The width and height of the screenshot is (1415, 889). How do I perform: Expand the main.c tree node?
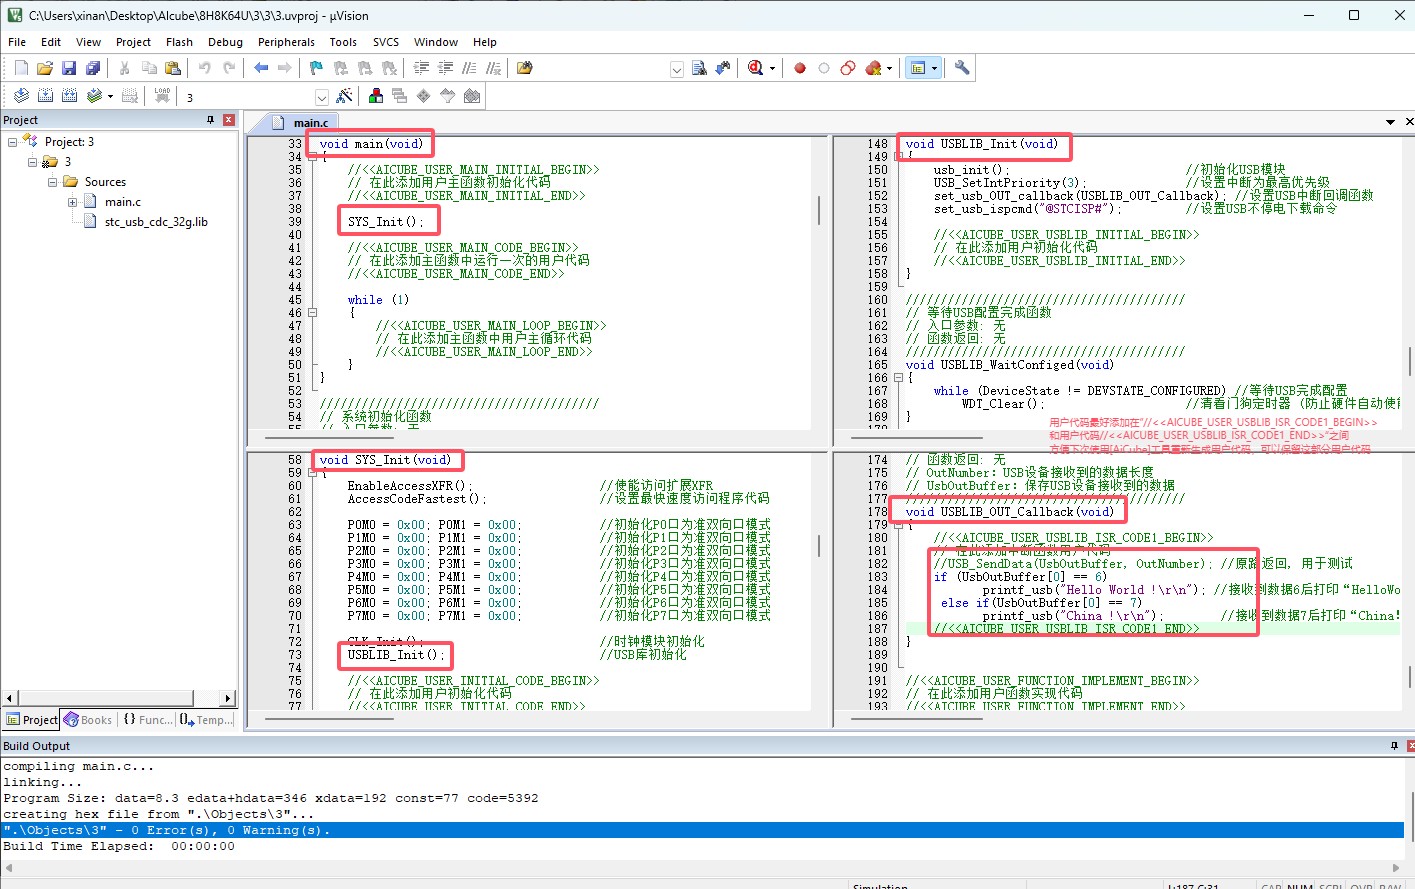pos(72,202)
